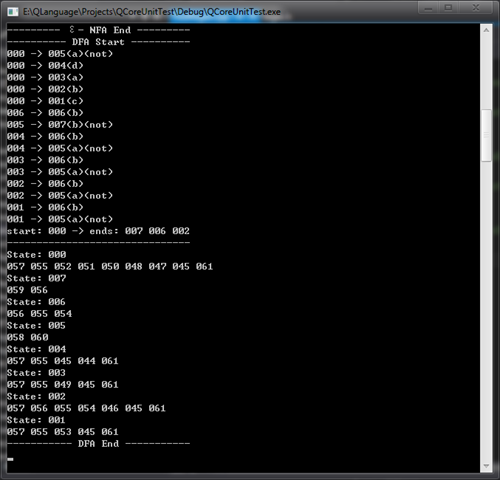Click the line '005 -> 007(b)(not)'
Viewport: 500px width, 480px height.
[x=60, y=125]
